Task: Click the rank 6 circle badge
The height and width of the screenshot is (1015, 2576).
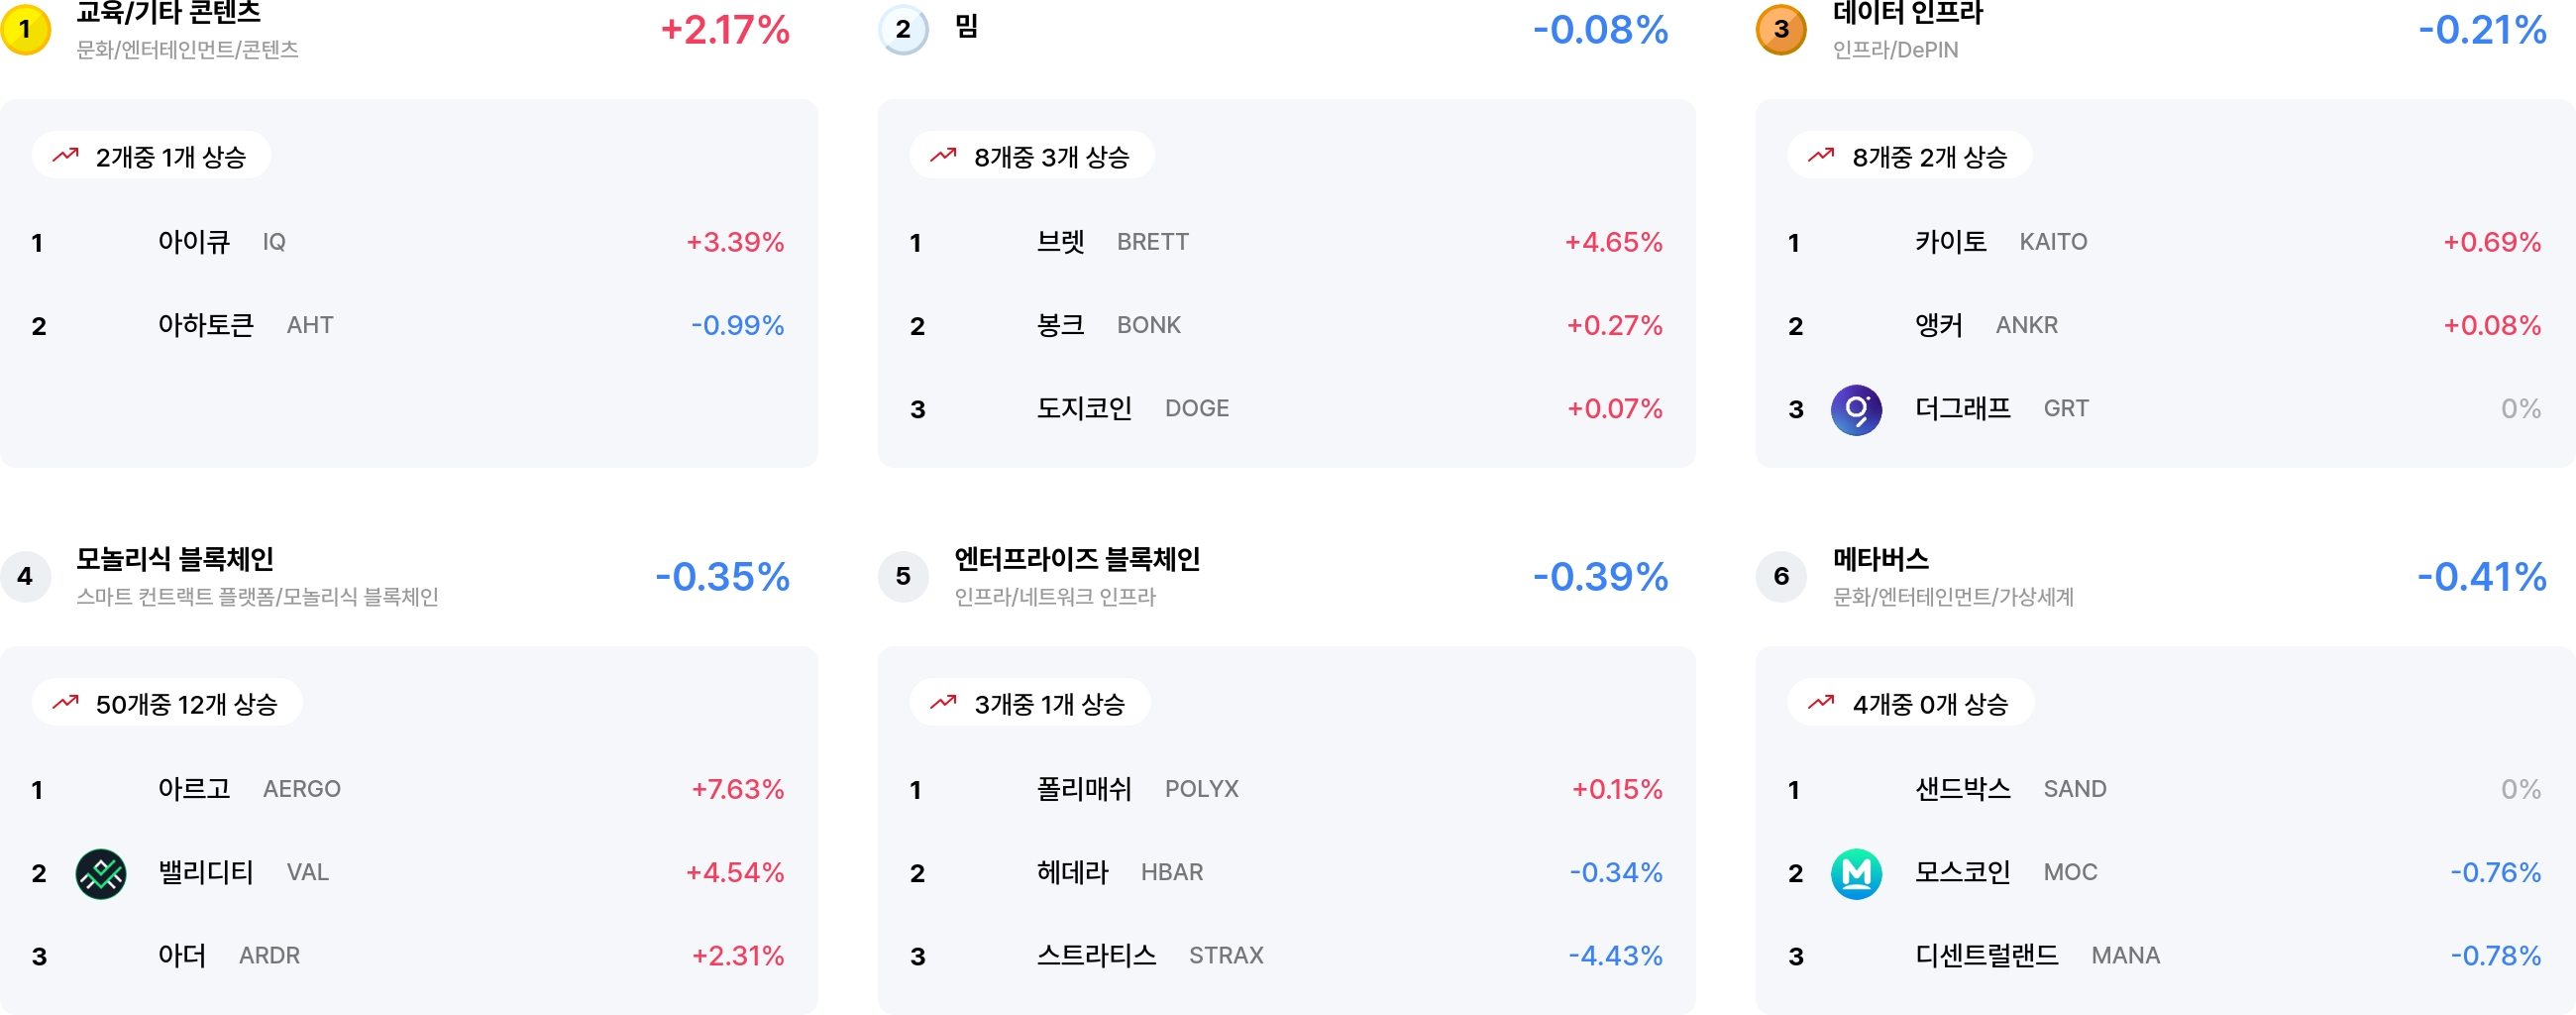Action: [x=1781, y=576]
